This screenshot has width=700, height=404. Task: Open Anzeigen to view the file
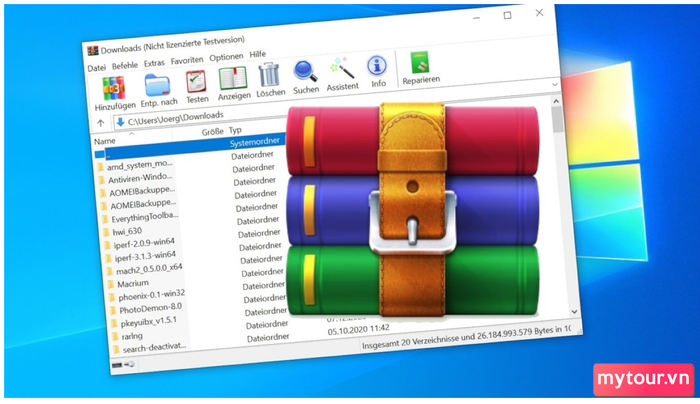click(x=233, y=83)
